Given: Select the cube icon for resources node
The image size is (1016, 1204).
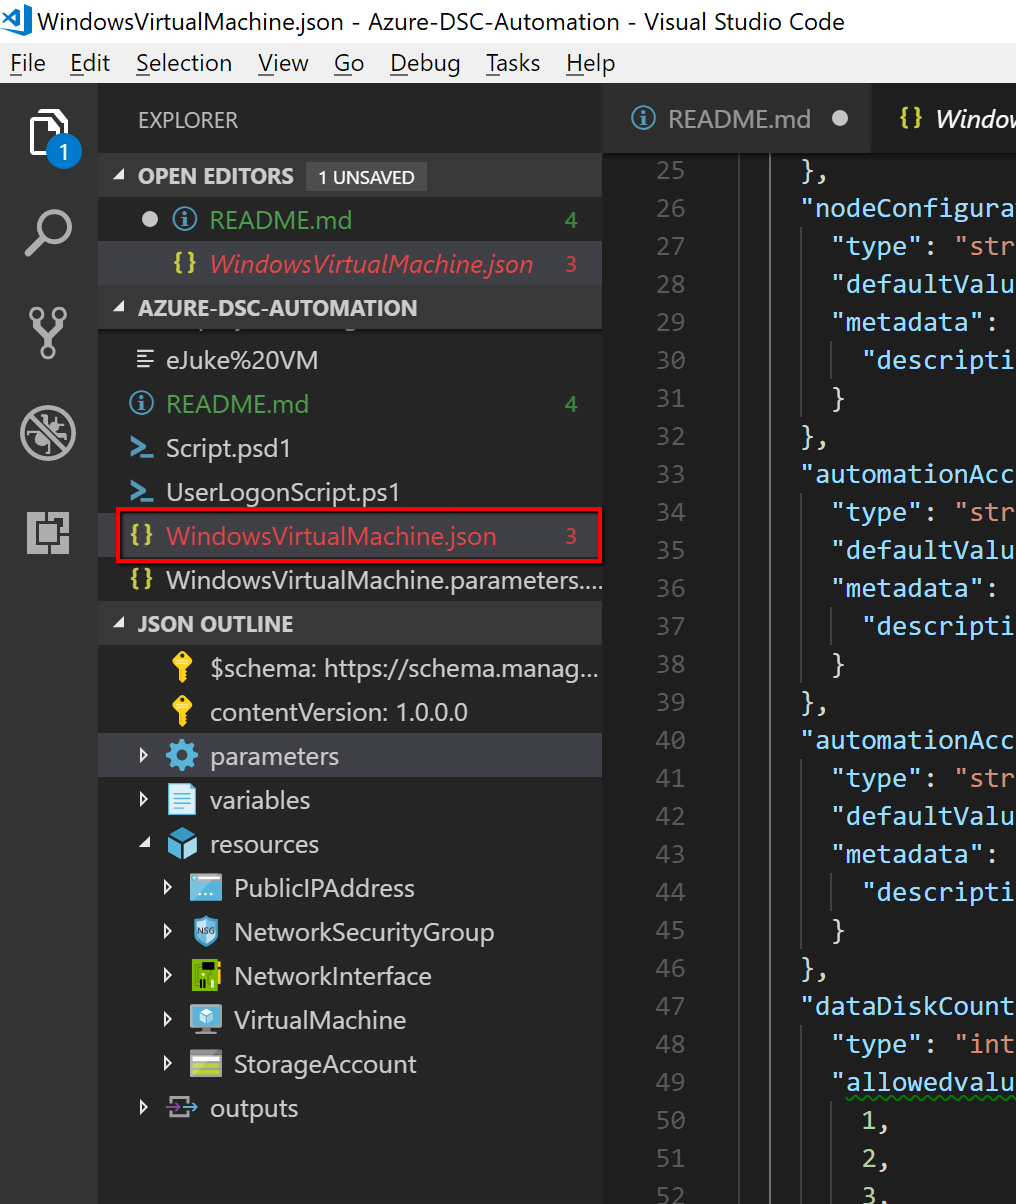Looking at the screenshot, I should click(182, 843).
